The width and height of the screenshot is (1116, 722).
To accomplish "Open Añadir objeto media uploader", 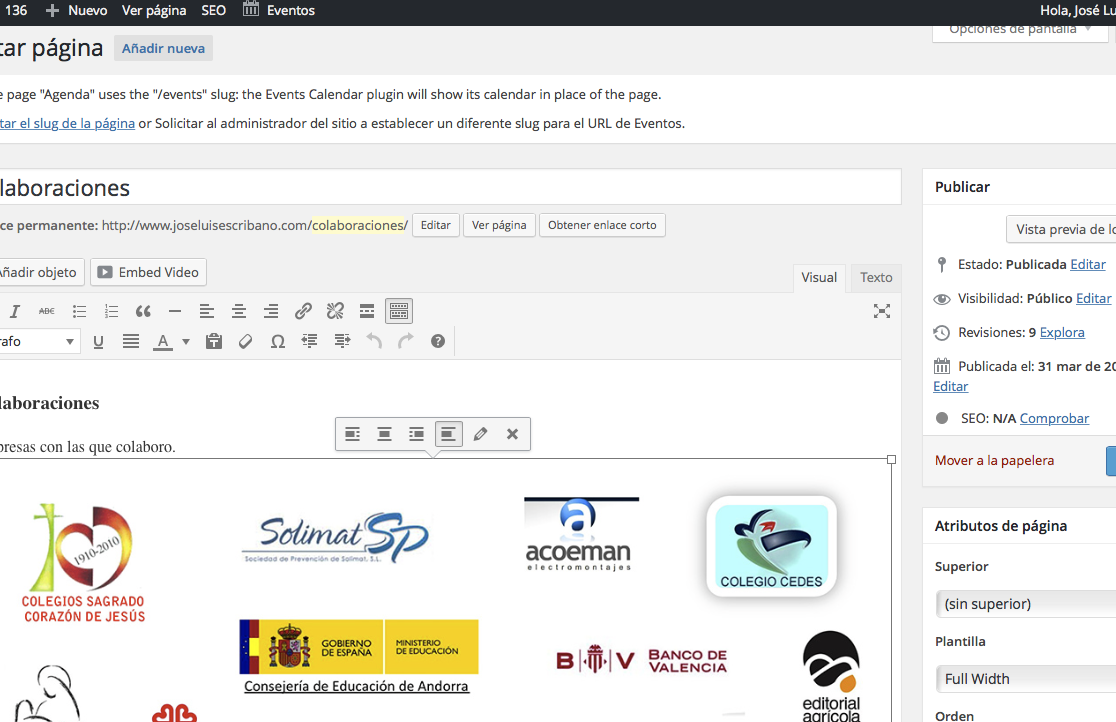I will [40, 272].
